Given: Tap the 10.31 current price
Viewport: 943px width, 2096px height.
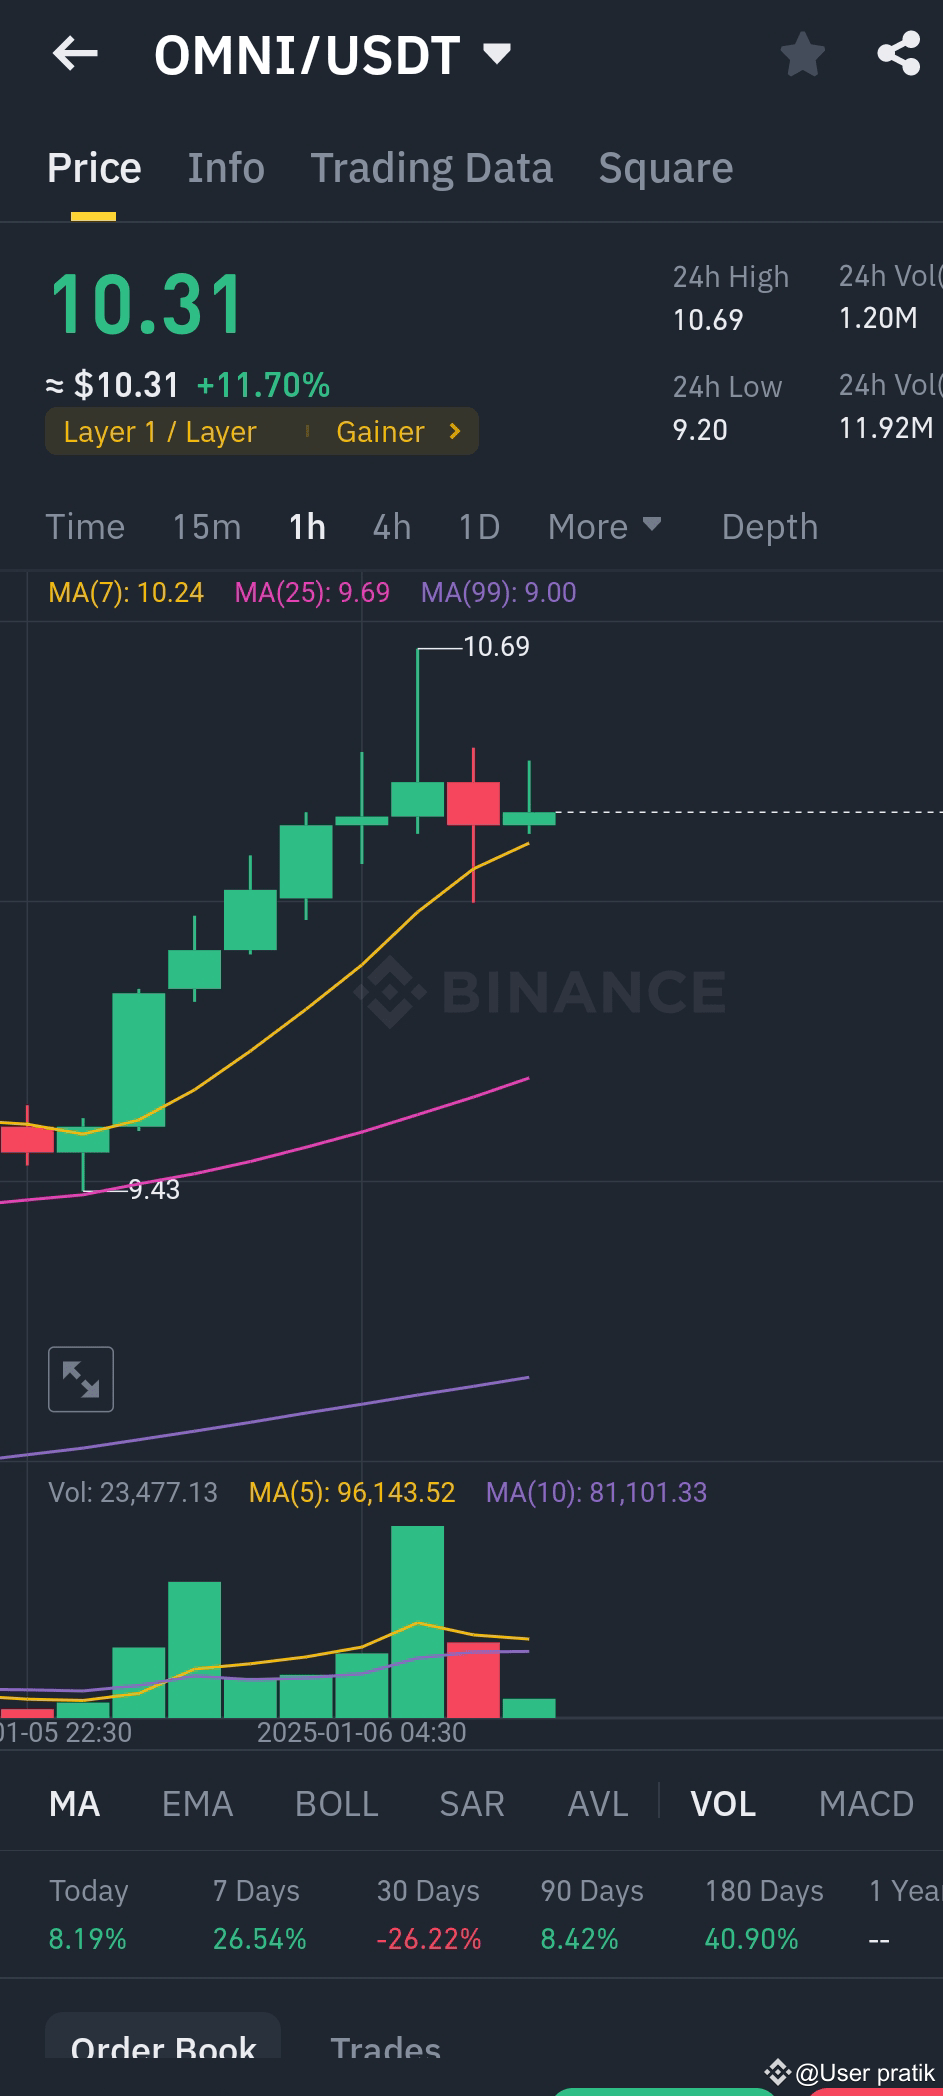Looking at the screenshot, I should click(x=147, y=304).
